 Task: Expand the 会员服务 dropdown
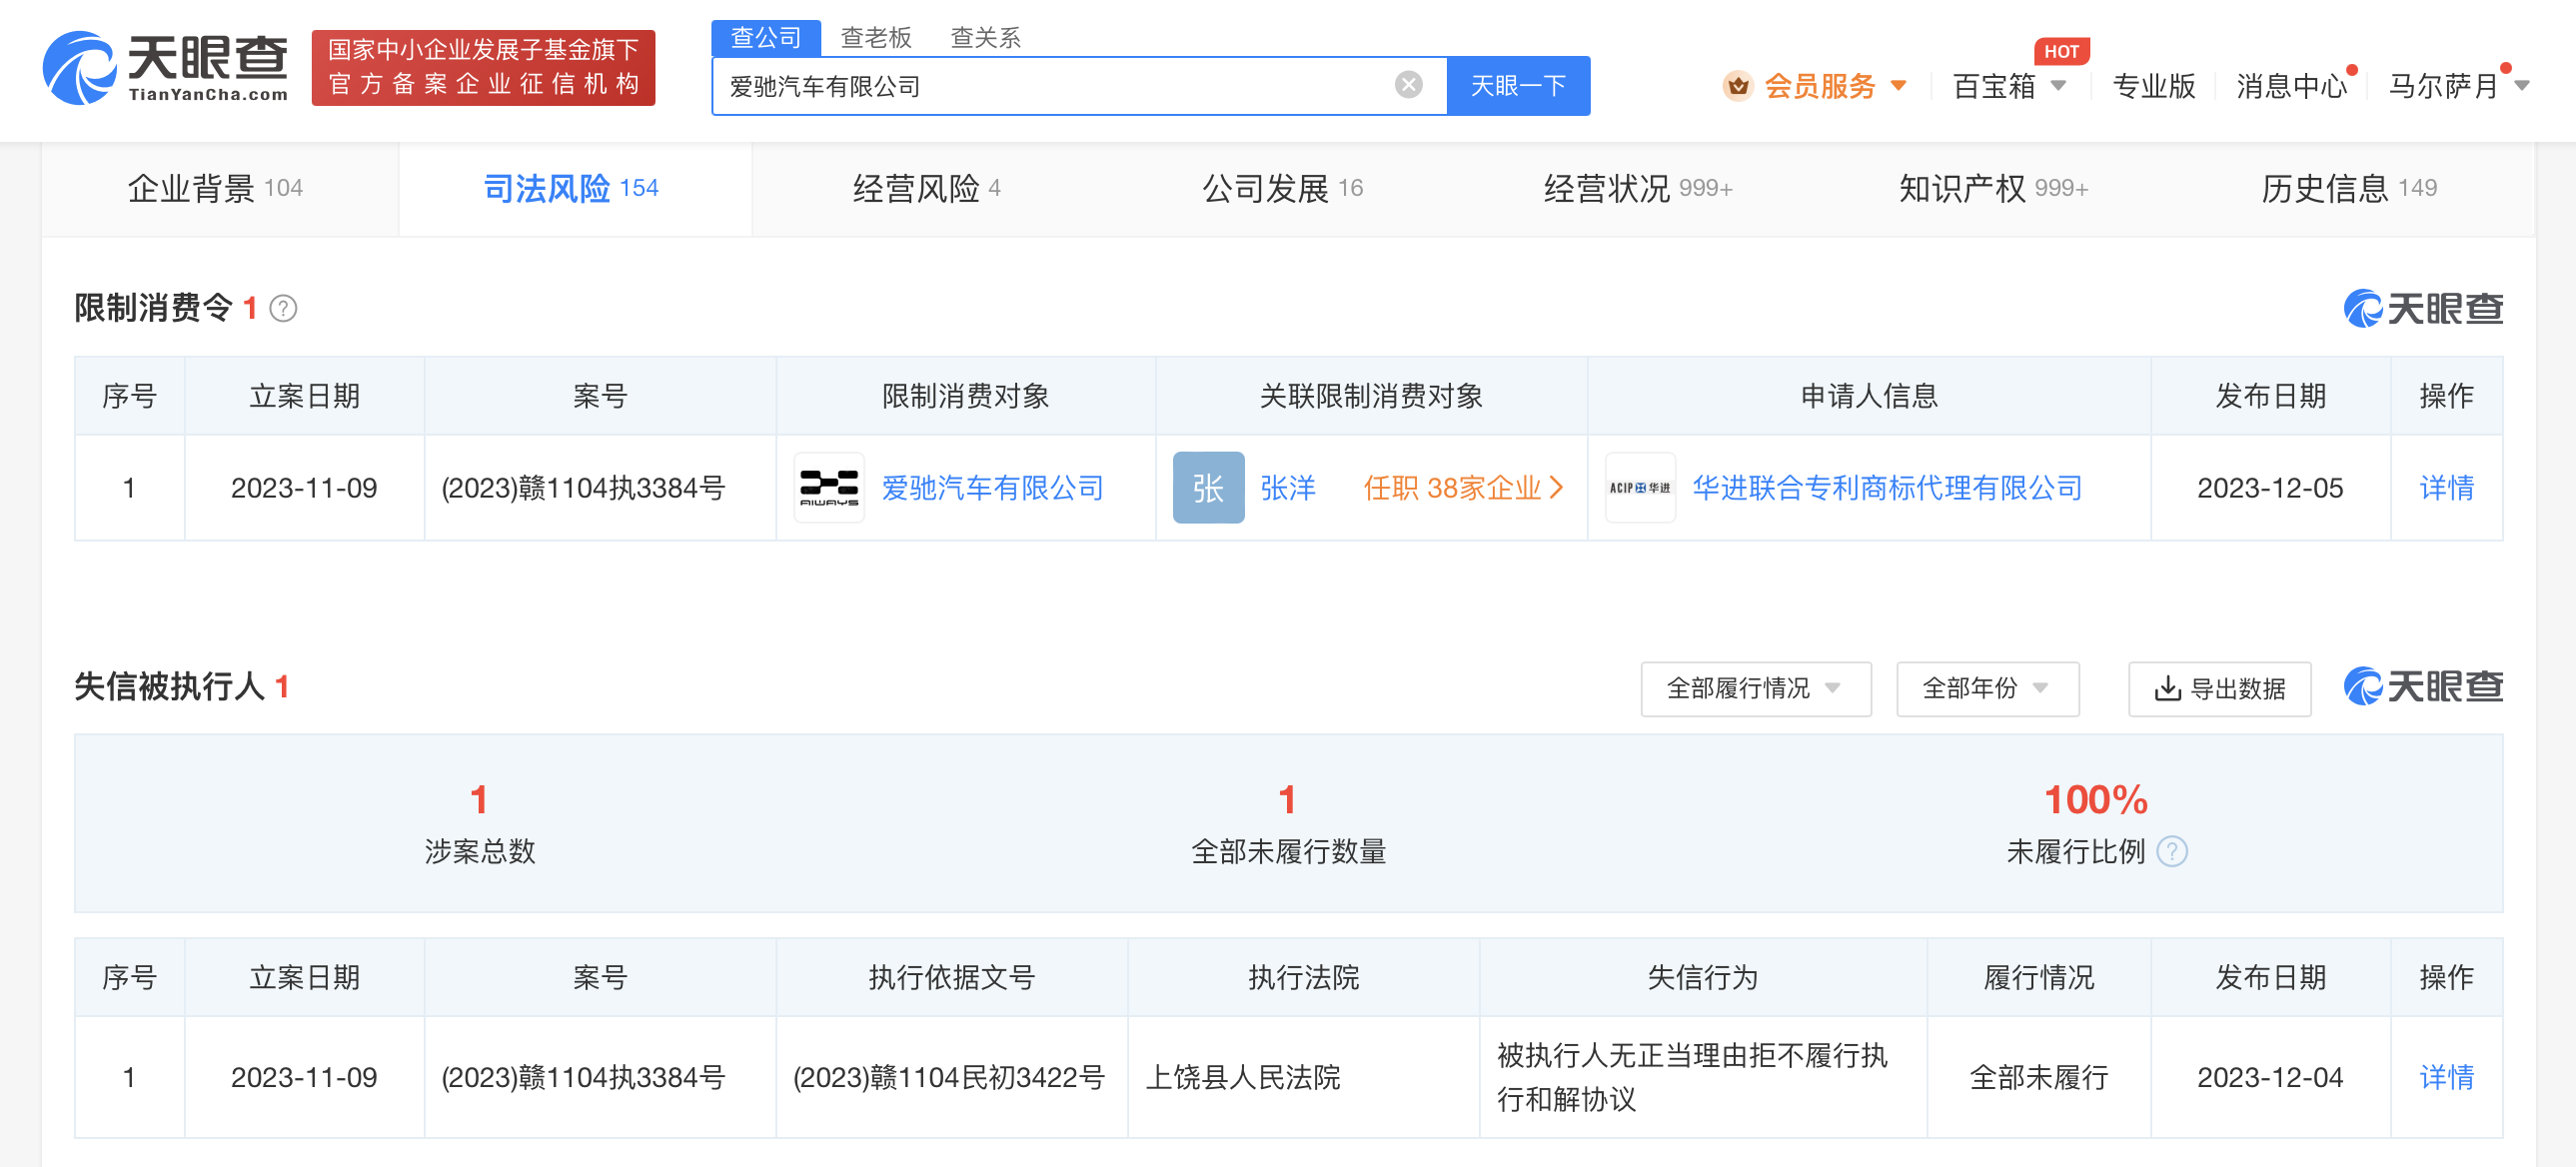pos(1898,86)
